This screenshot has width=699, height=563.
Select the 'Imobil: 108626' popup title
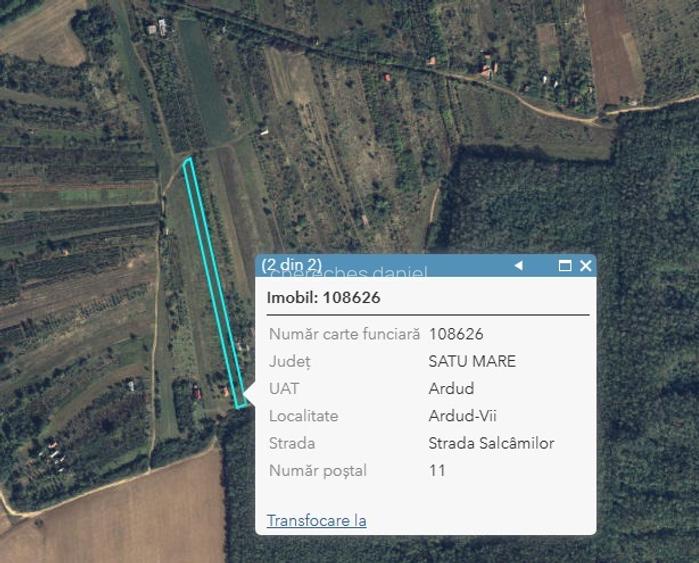pyautogui.click(x=323, y=297)
